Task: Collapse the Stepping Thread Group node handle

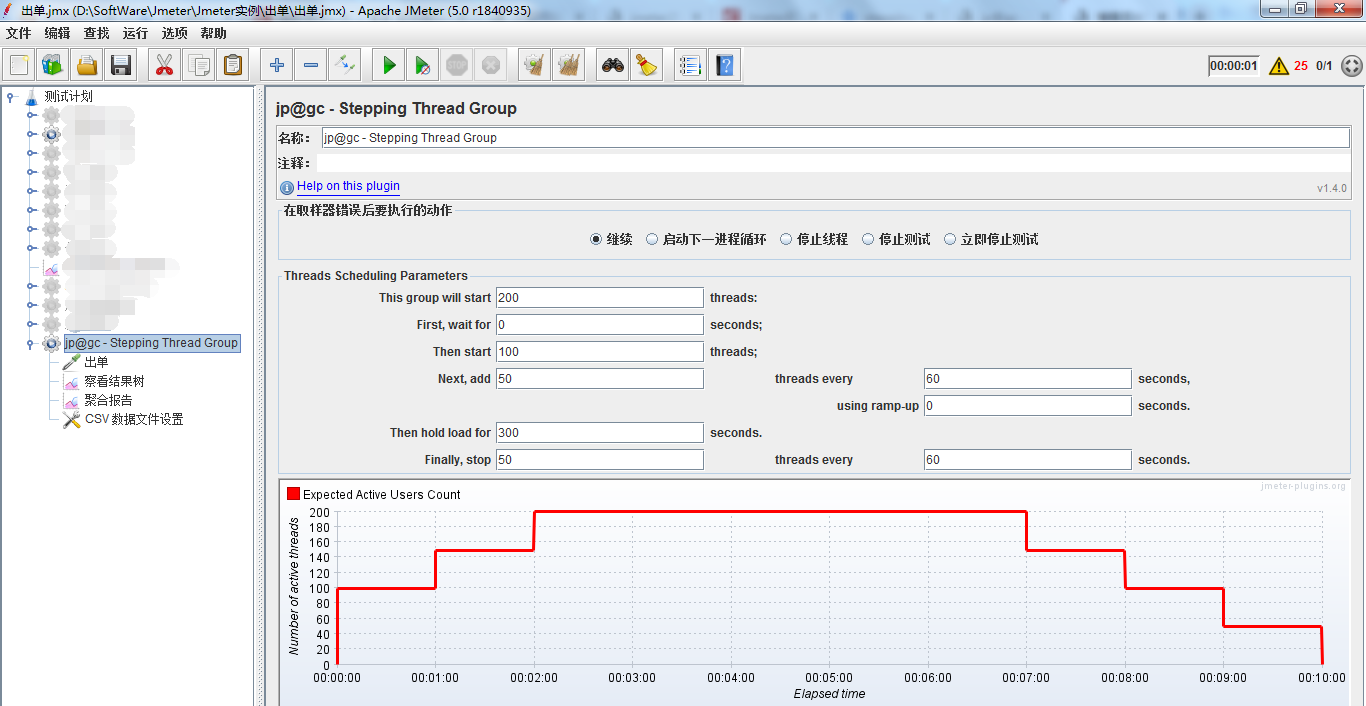Action: [32, 343]
